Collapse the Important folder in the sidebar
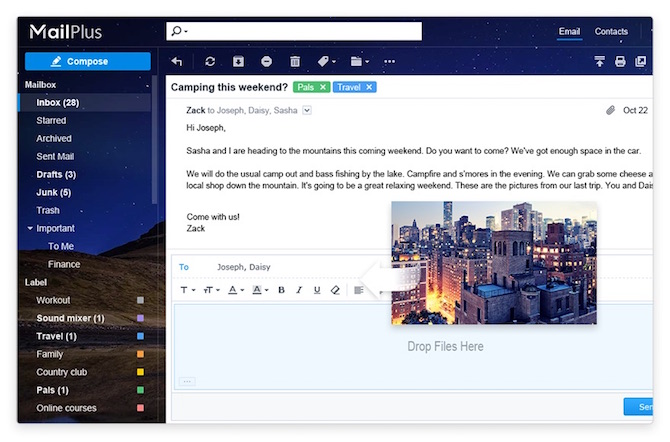 coord(30,228)
